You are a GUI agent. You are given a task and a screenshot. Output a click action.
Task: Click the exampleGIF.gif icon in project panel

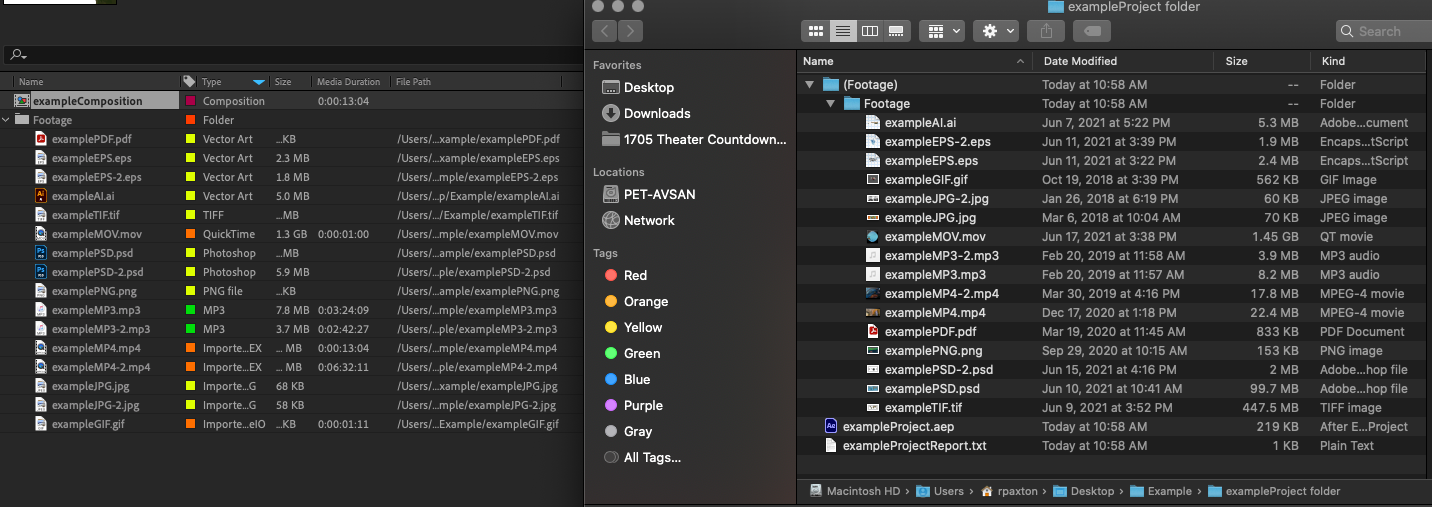click(41, 424)
